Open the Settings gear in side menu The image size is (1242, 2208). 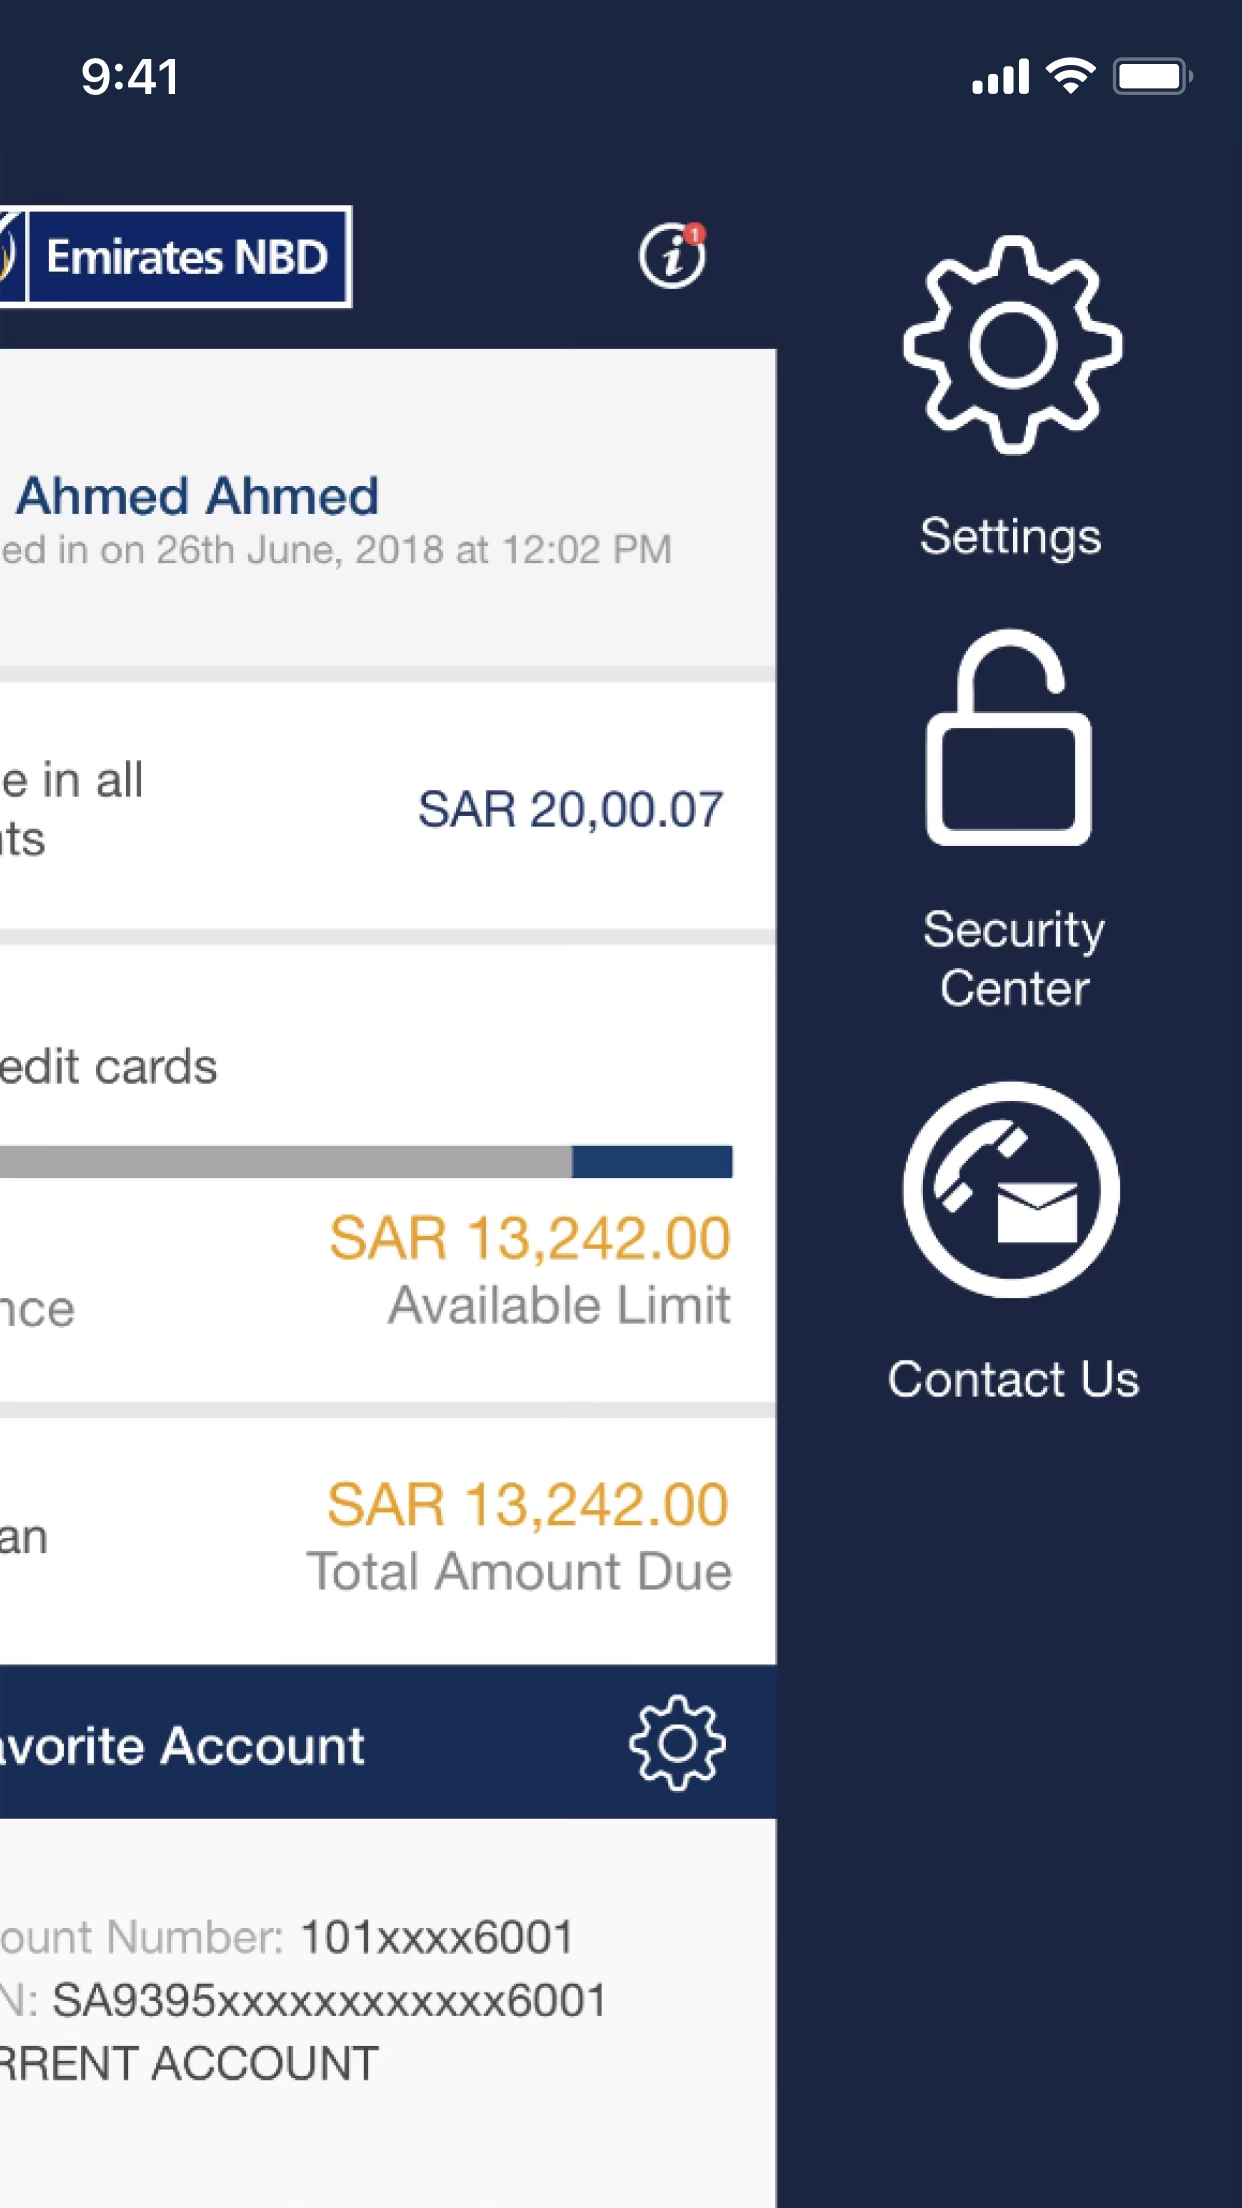(x=1010, y=345)
